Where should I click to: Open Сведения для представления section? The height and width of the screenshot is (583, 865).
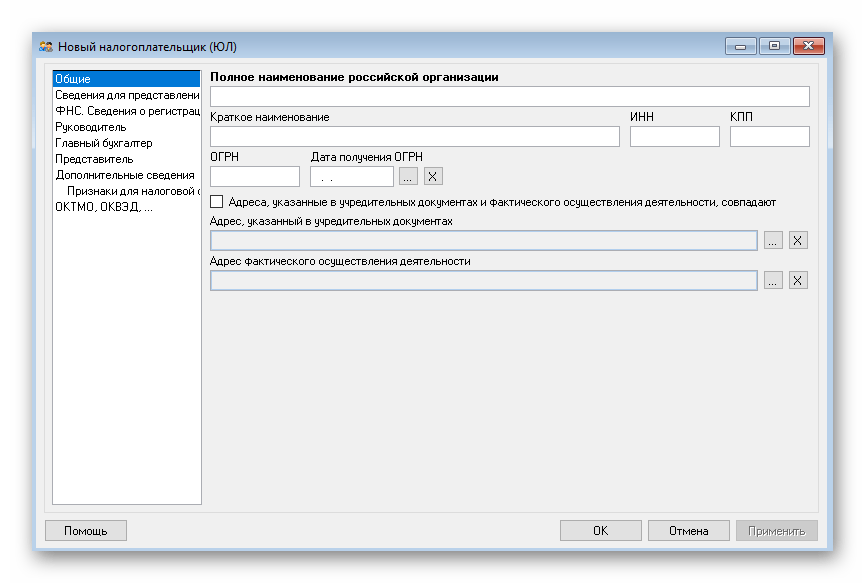[126, 95]
